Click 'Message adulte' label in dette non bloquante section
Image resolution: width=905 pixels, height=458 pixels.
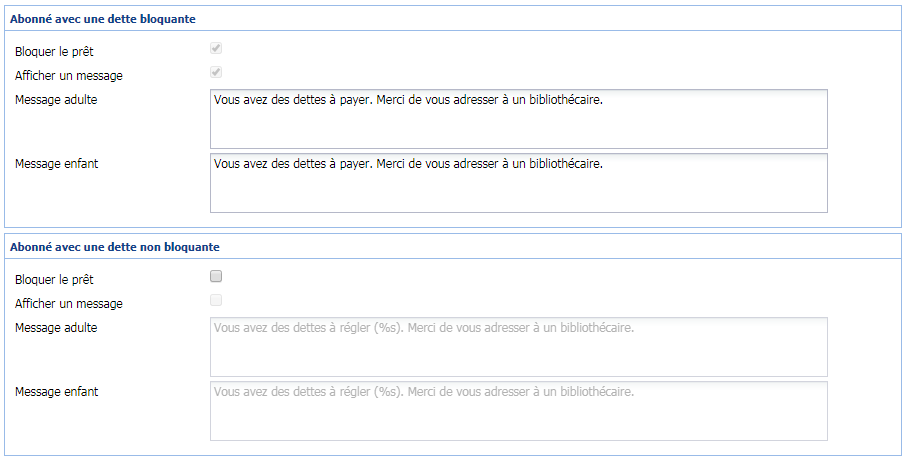click(56, 327)
